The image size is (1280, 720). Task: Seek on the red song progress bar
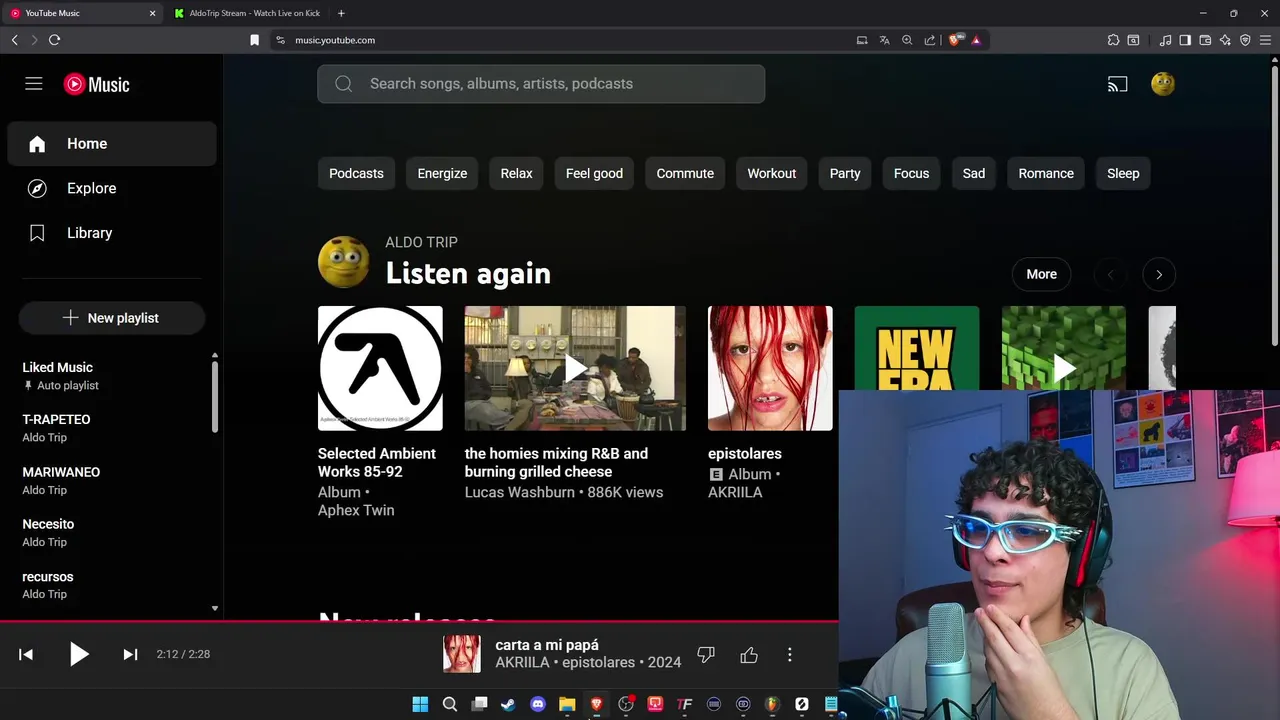click(419, 621)
